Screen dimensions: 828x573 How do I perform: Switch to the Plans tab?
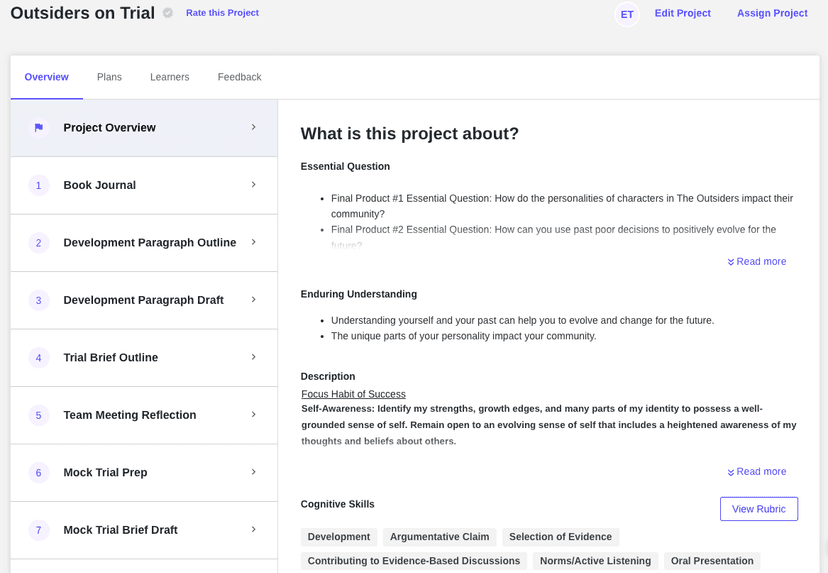pyautogui.click(x=109, y=77)
